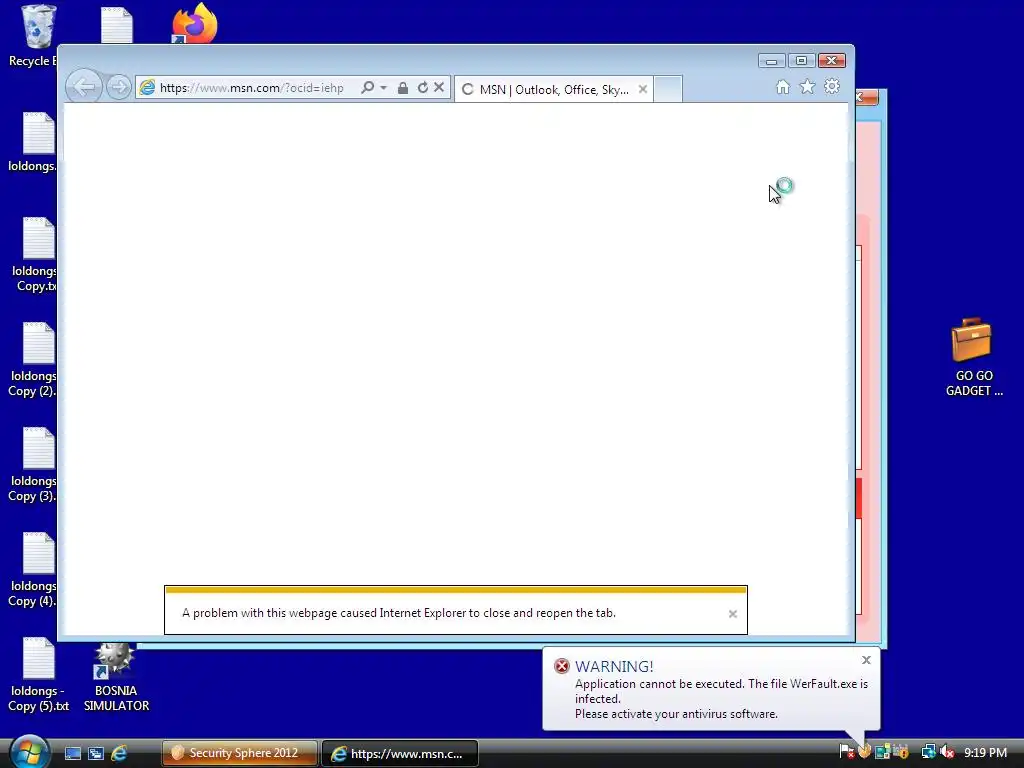Click Switch between windows quick launch icon
The image size is (1024, 768).
point(96,754)
